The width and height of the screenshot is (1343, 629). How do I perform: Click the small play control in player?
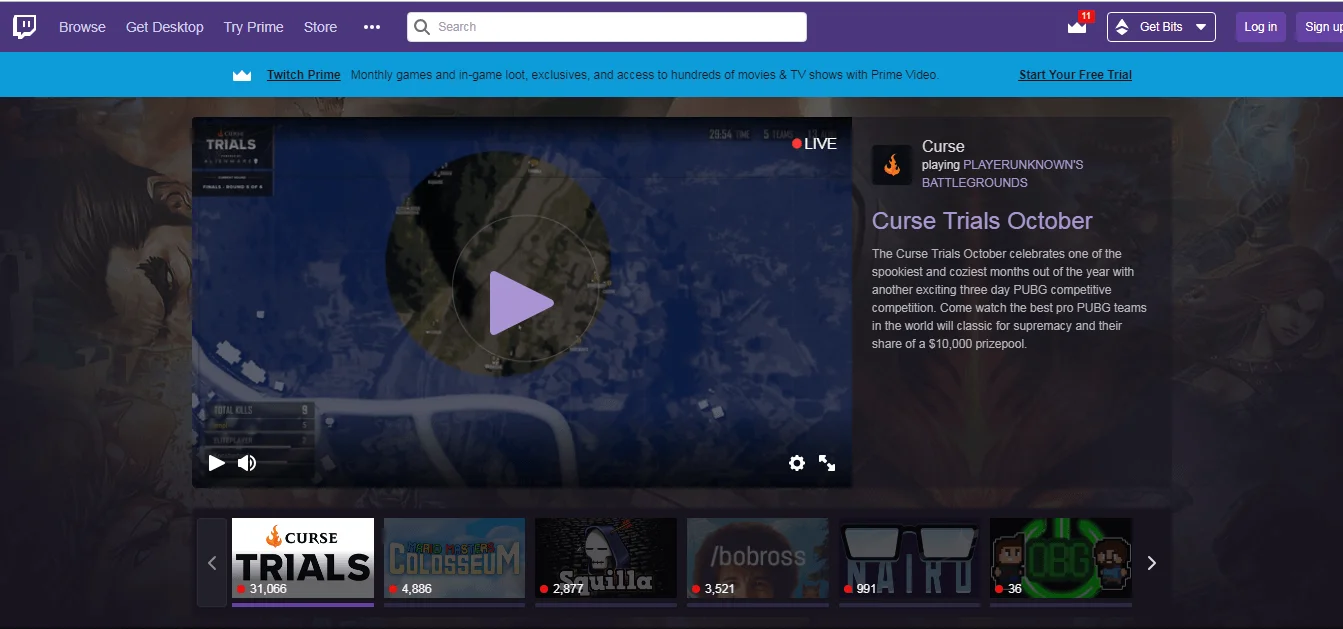[x=216, y=462]
